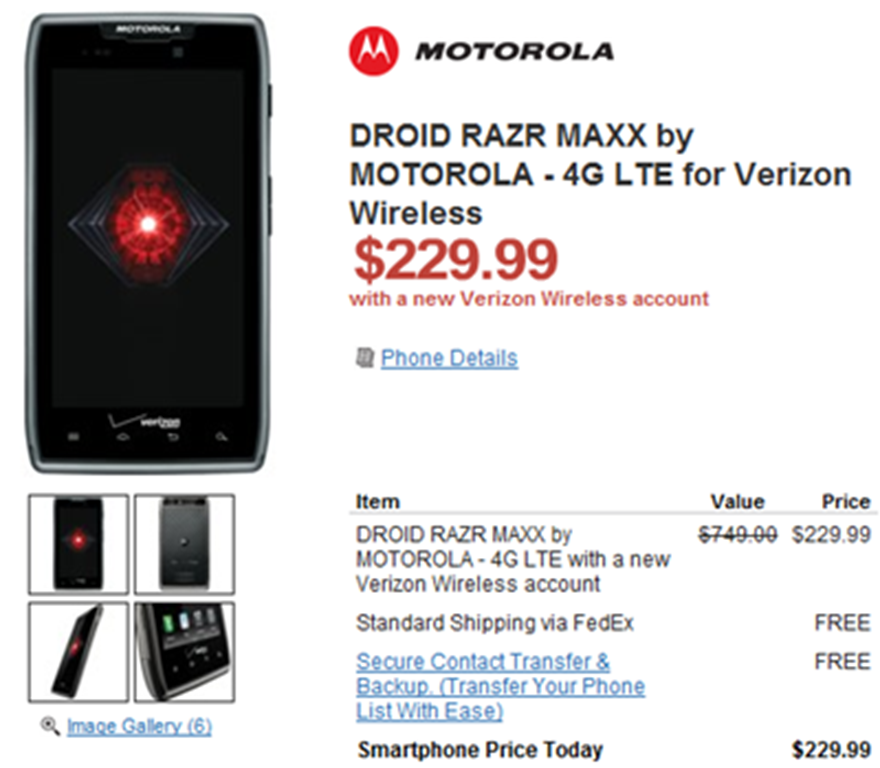
Task: Click the crossed-out $749.00 value
Action: point(738,534)
